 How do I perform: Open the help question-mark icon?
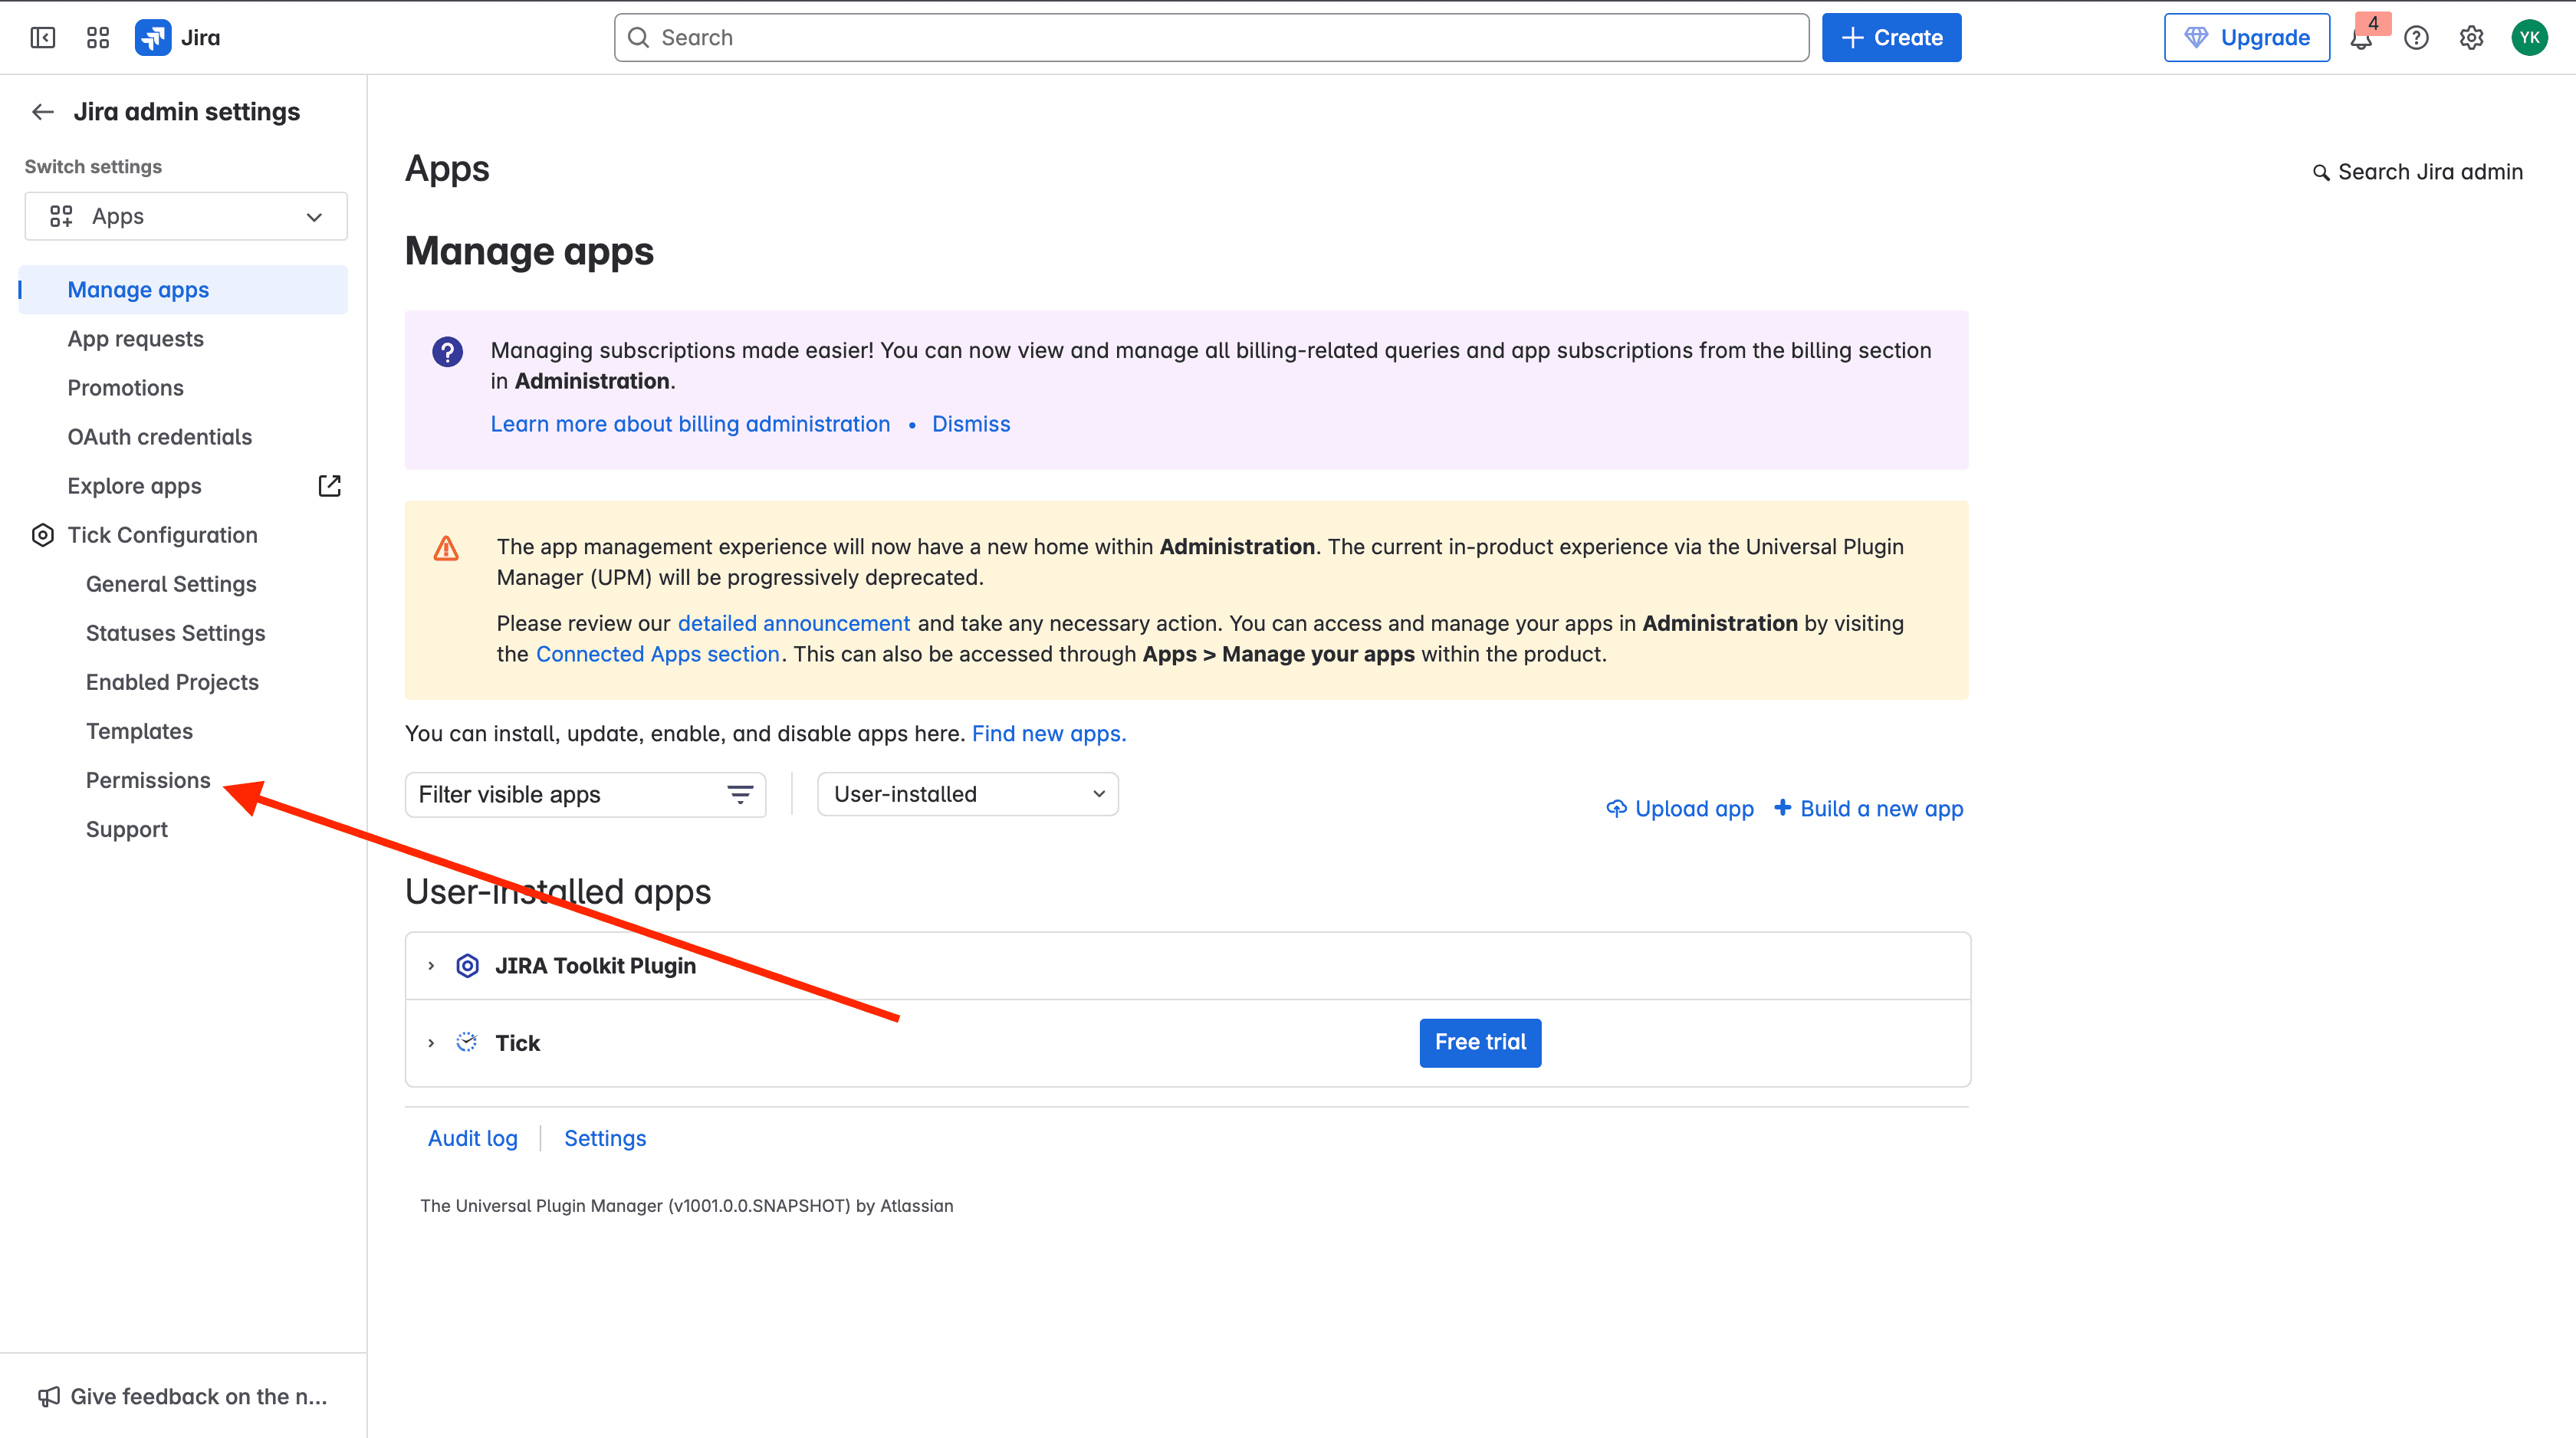click(2416, 38)
